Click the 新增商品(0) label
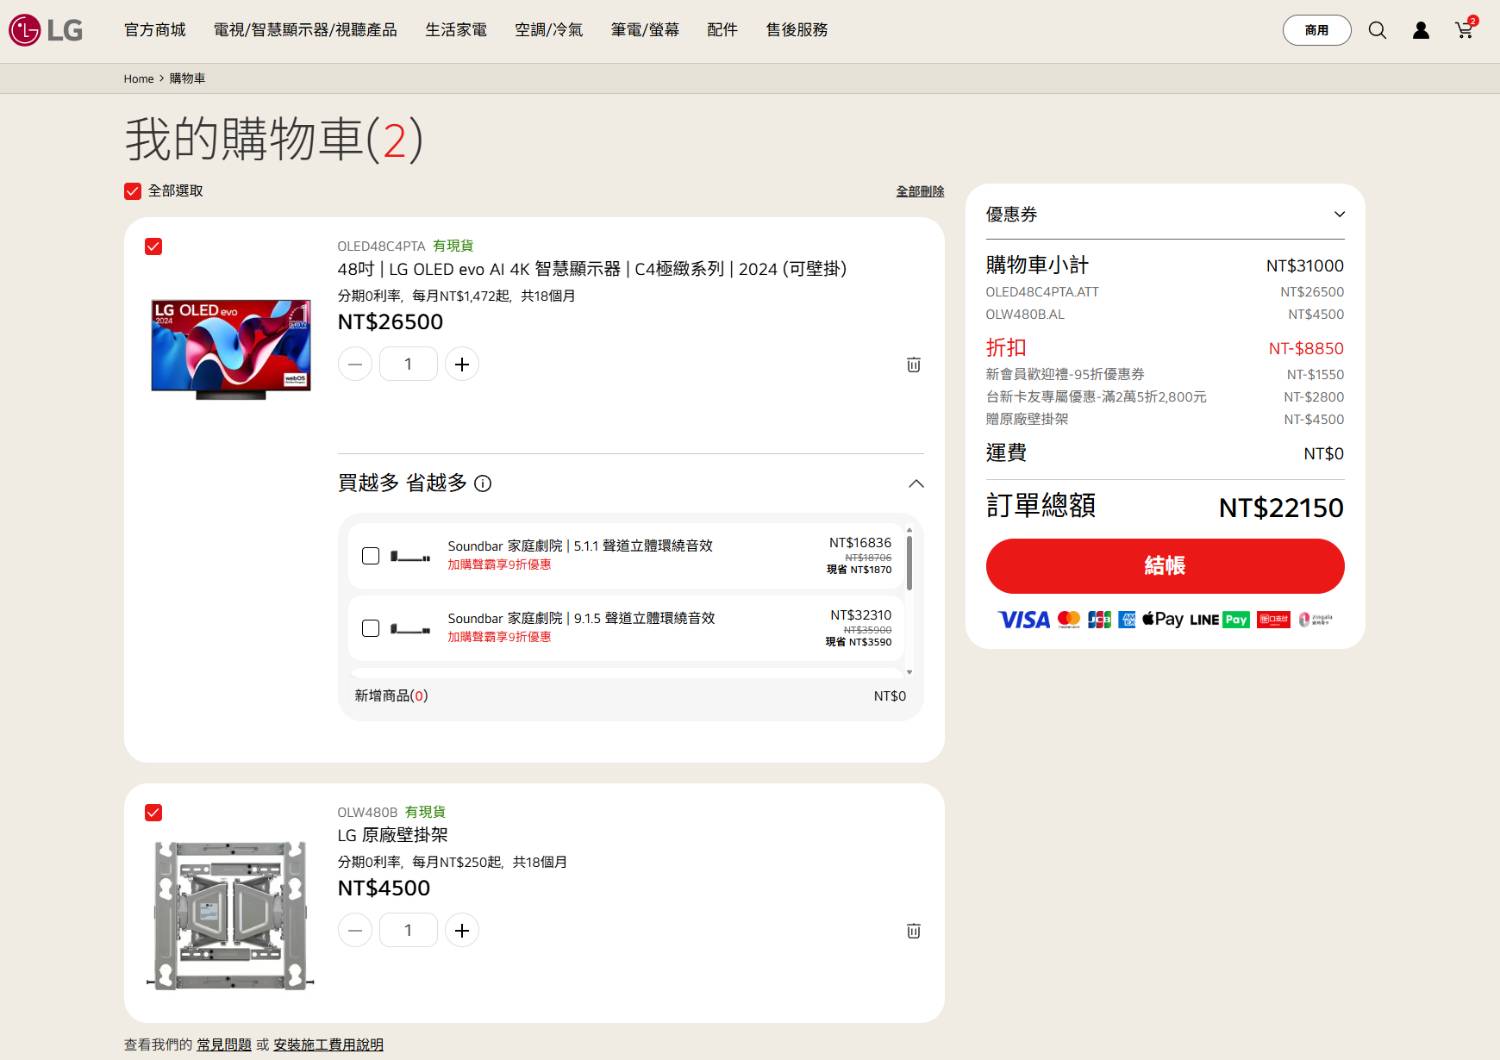Viewport: 1500px width, 1060px height. click(391, 696)
